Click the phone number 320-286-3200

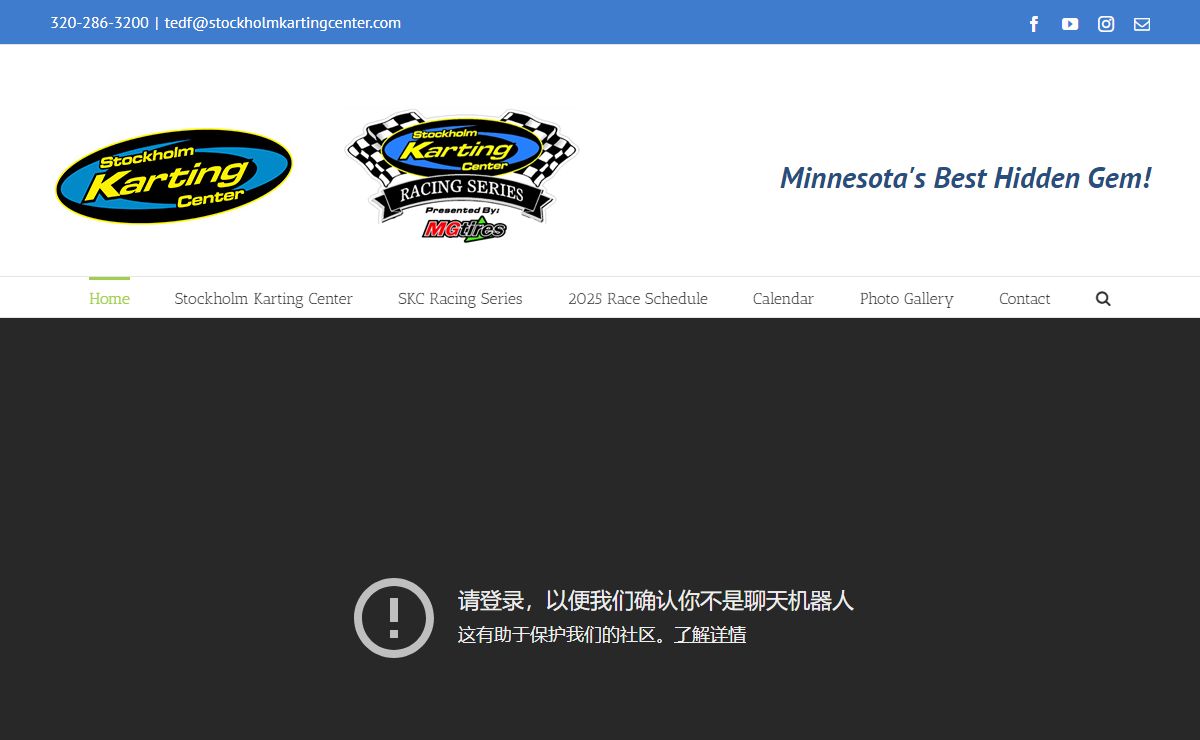coord(99,22)
